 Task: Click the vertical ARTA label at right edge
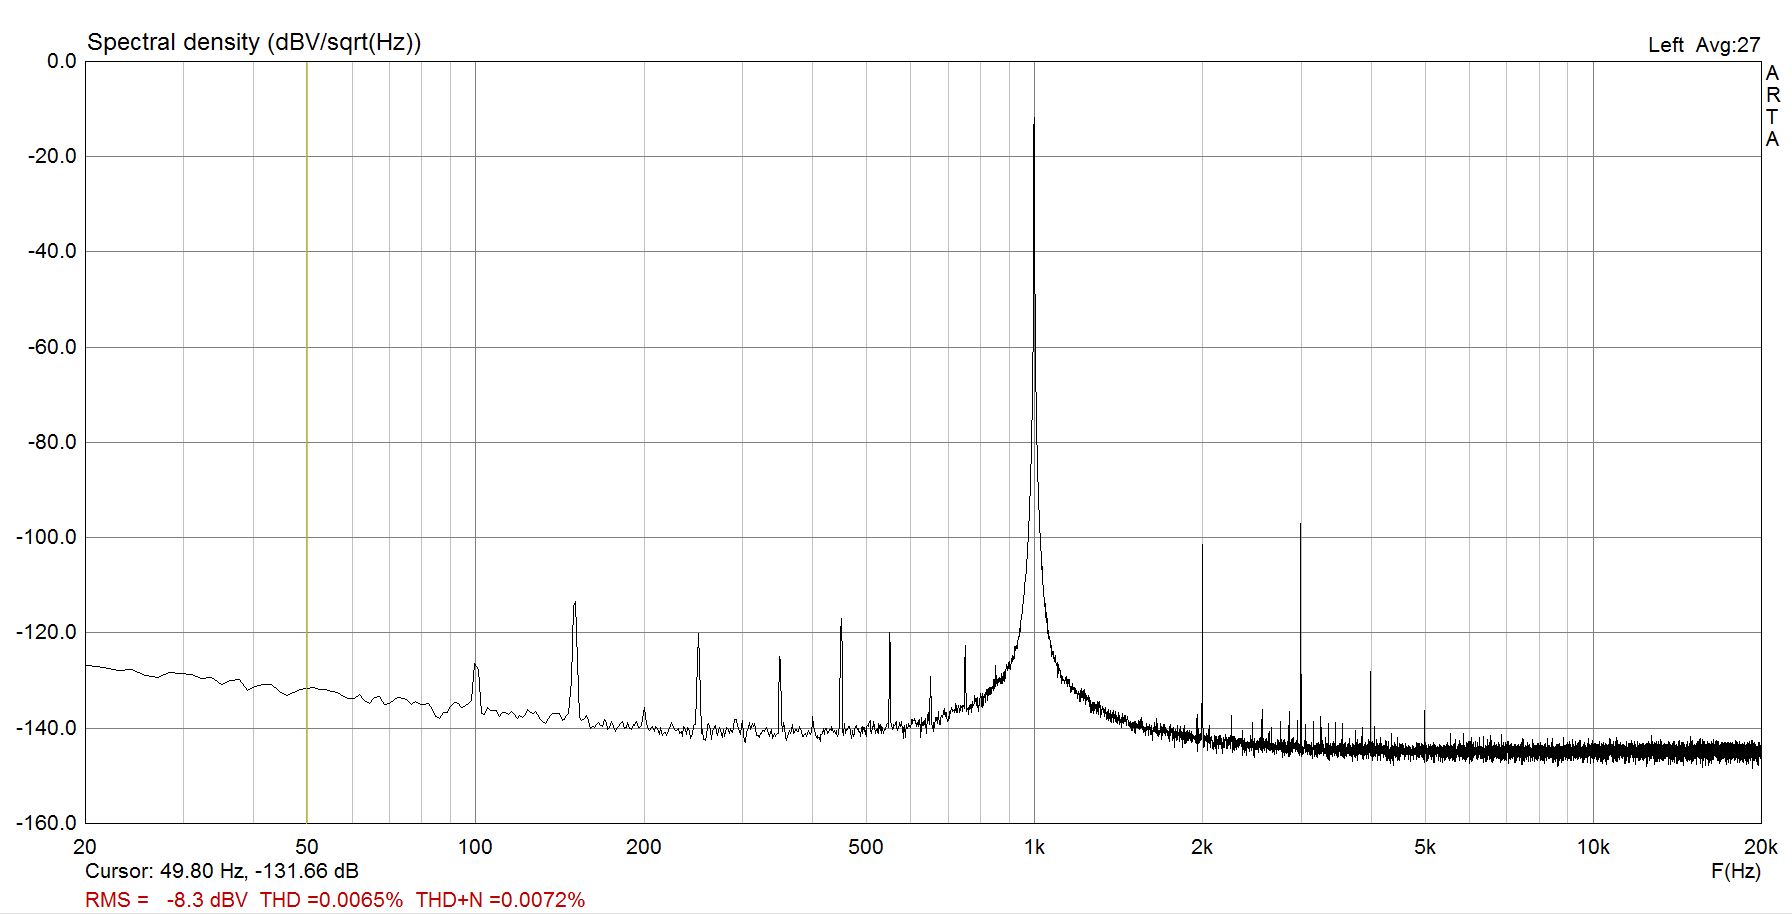pos(1772,106)
